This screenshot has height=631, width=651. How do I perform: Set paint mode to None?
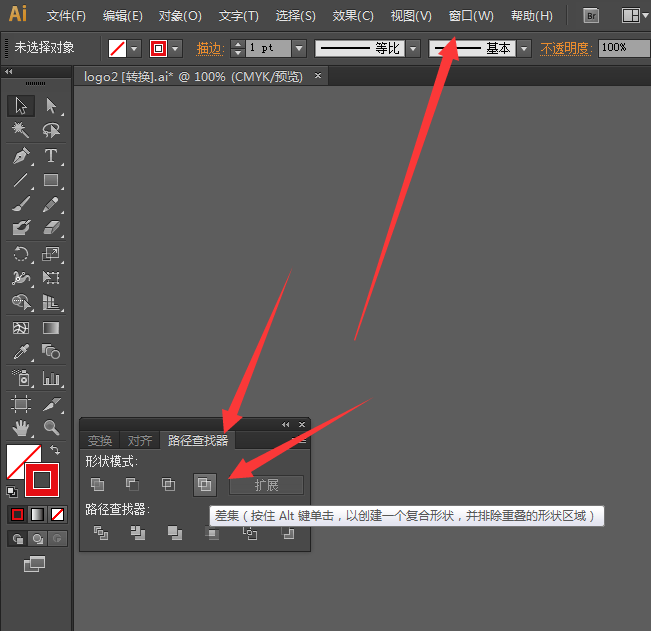[x=58, y=515]
